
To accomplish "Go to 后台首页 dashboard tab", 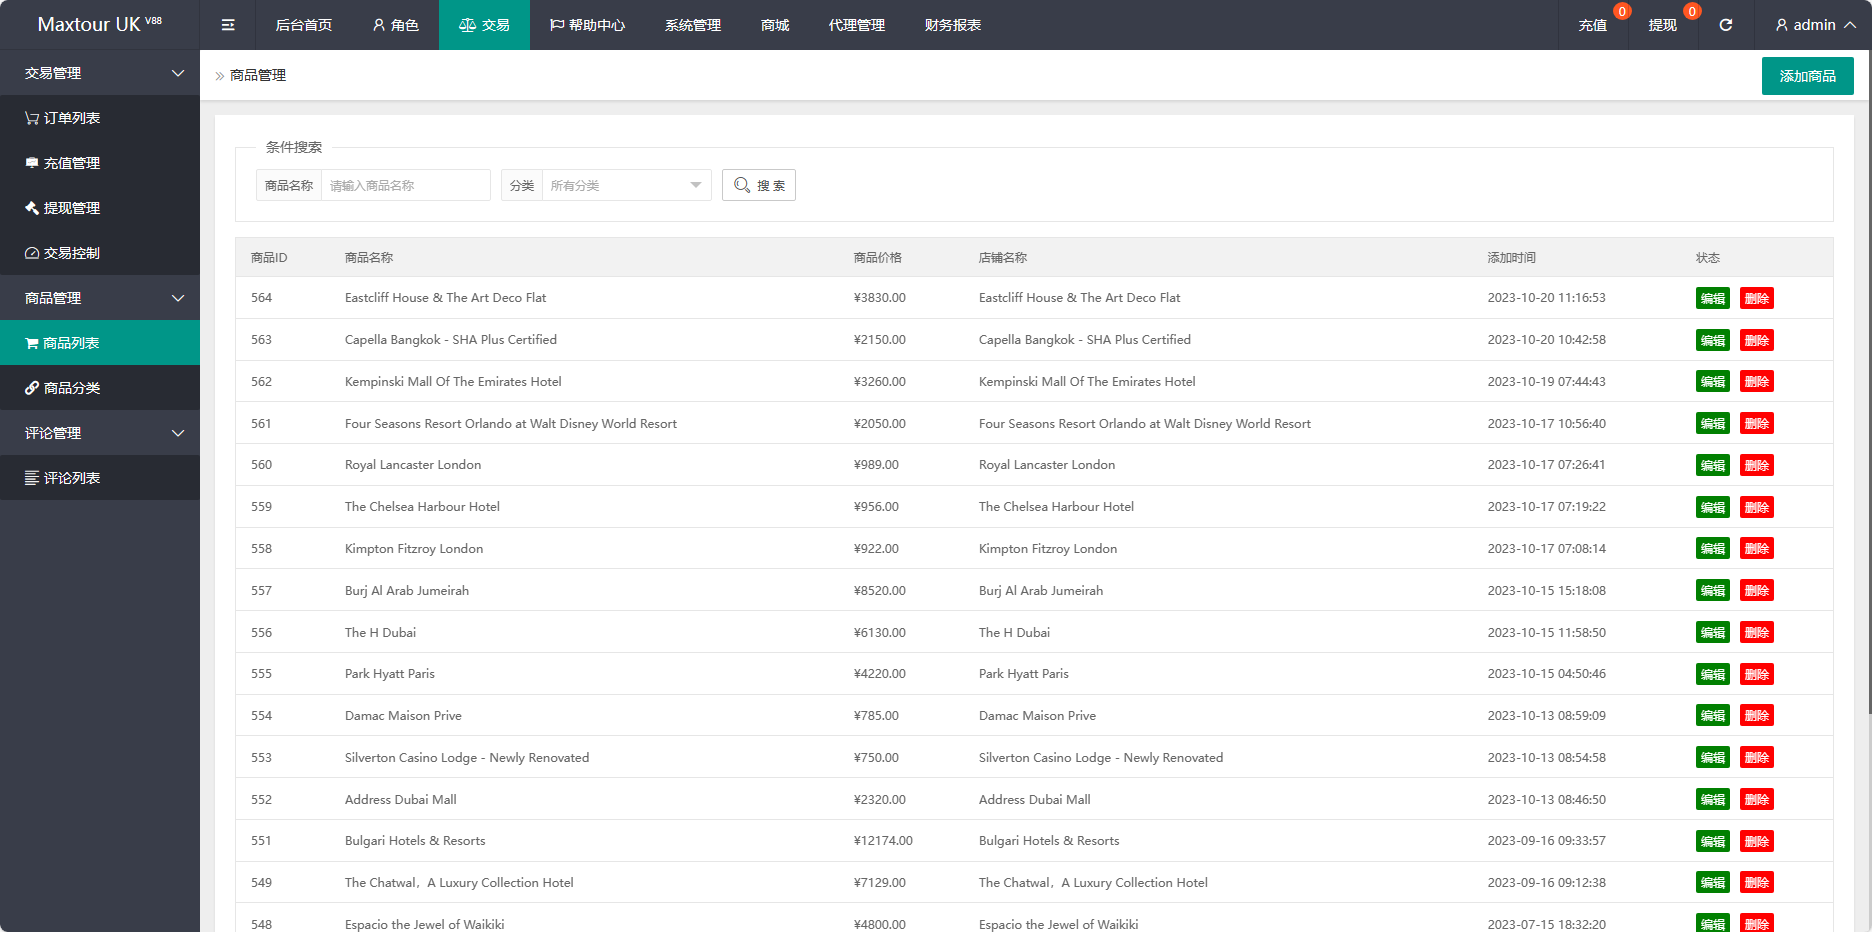I will point(304,25).
